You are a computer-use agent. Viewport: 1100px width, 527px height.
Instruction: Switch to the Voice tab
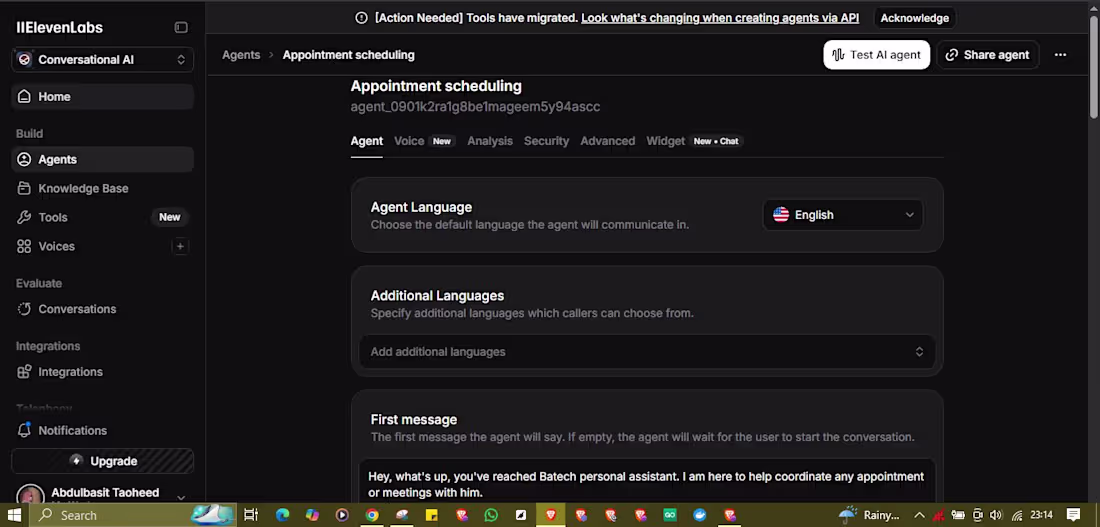pos(409,141)
